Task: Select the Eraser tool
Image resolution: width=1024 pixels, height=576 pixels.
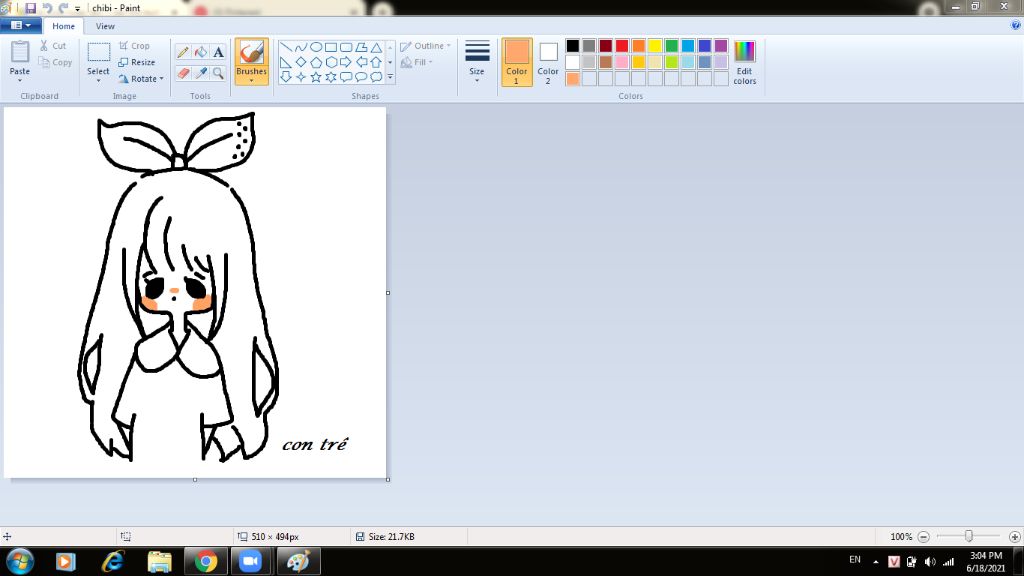Action: click(183, 72)
